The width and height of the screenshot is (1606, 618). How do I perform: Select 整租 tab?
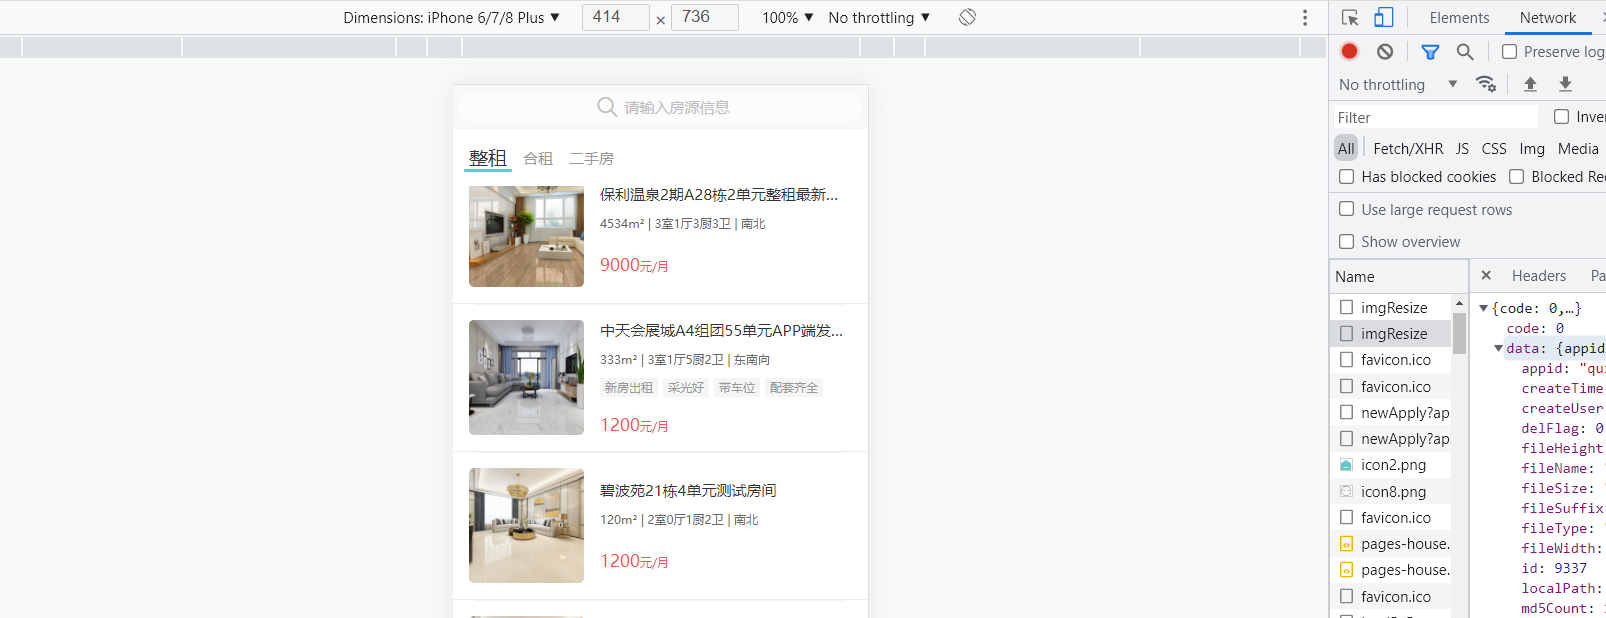[487, 158]
